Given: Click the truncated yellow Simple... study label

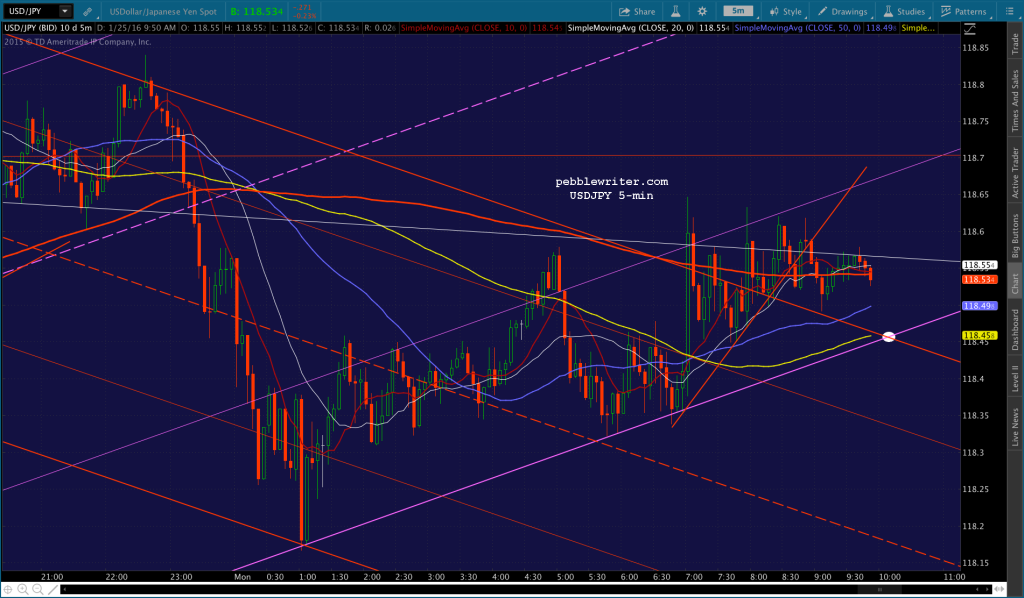Looking at the screenshot, I should [x=918, y=28].
